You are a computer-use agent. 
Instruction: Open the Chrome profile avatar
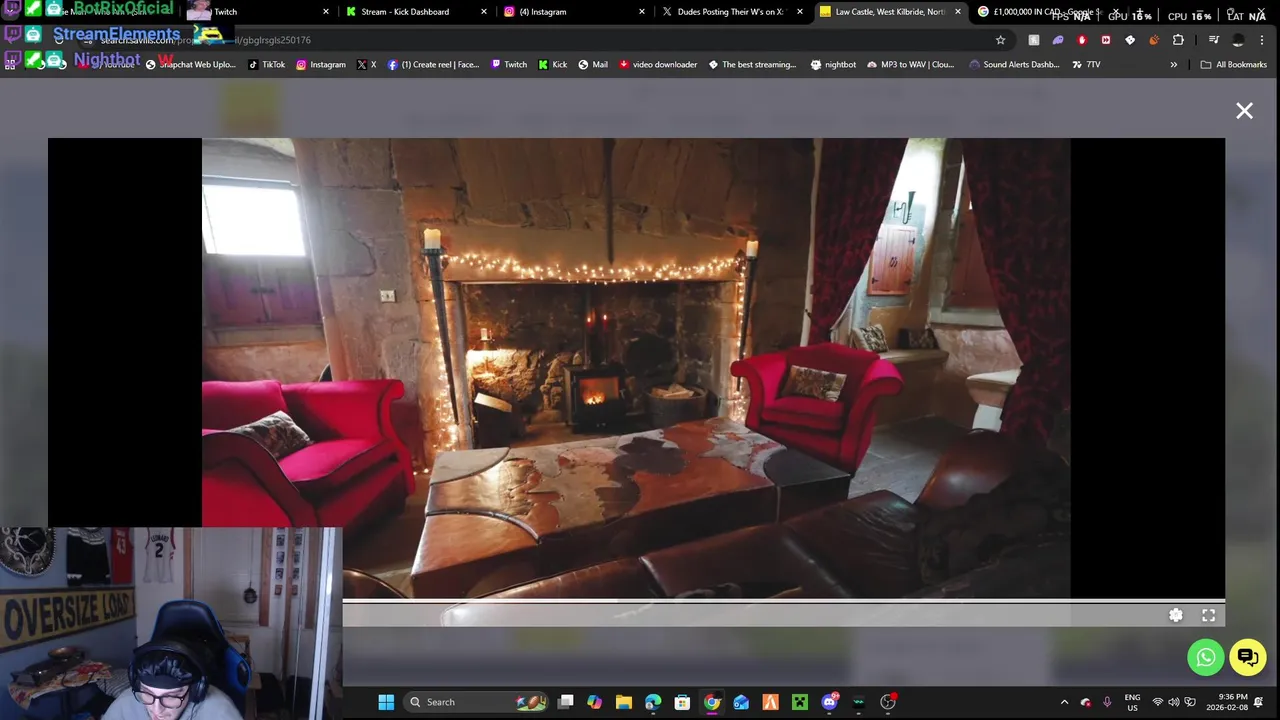[1238, 40]
